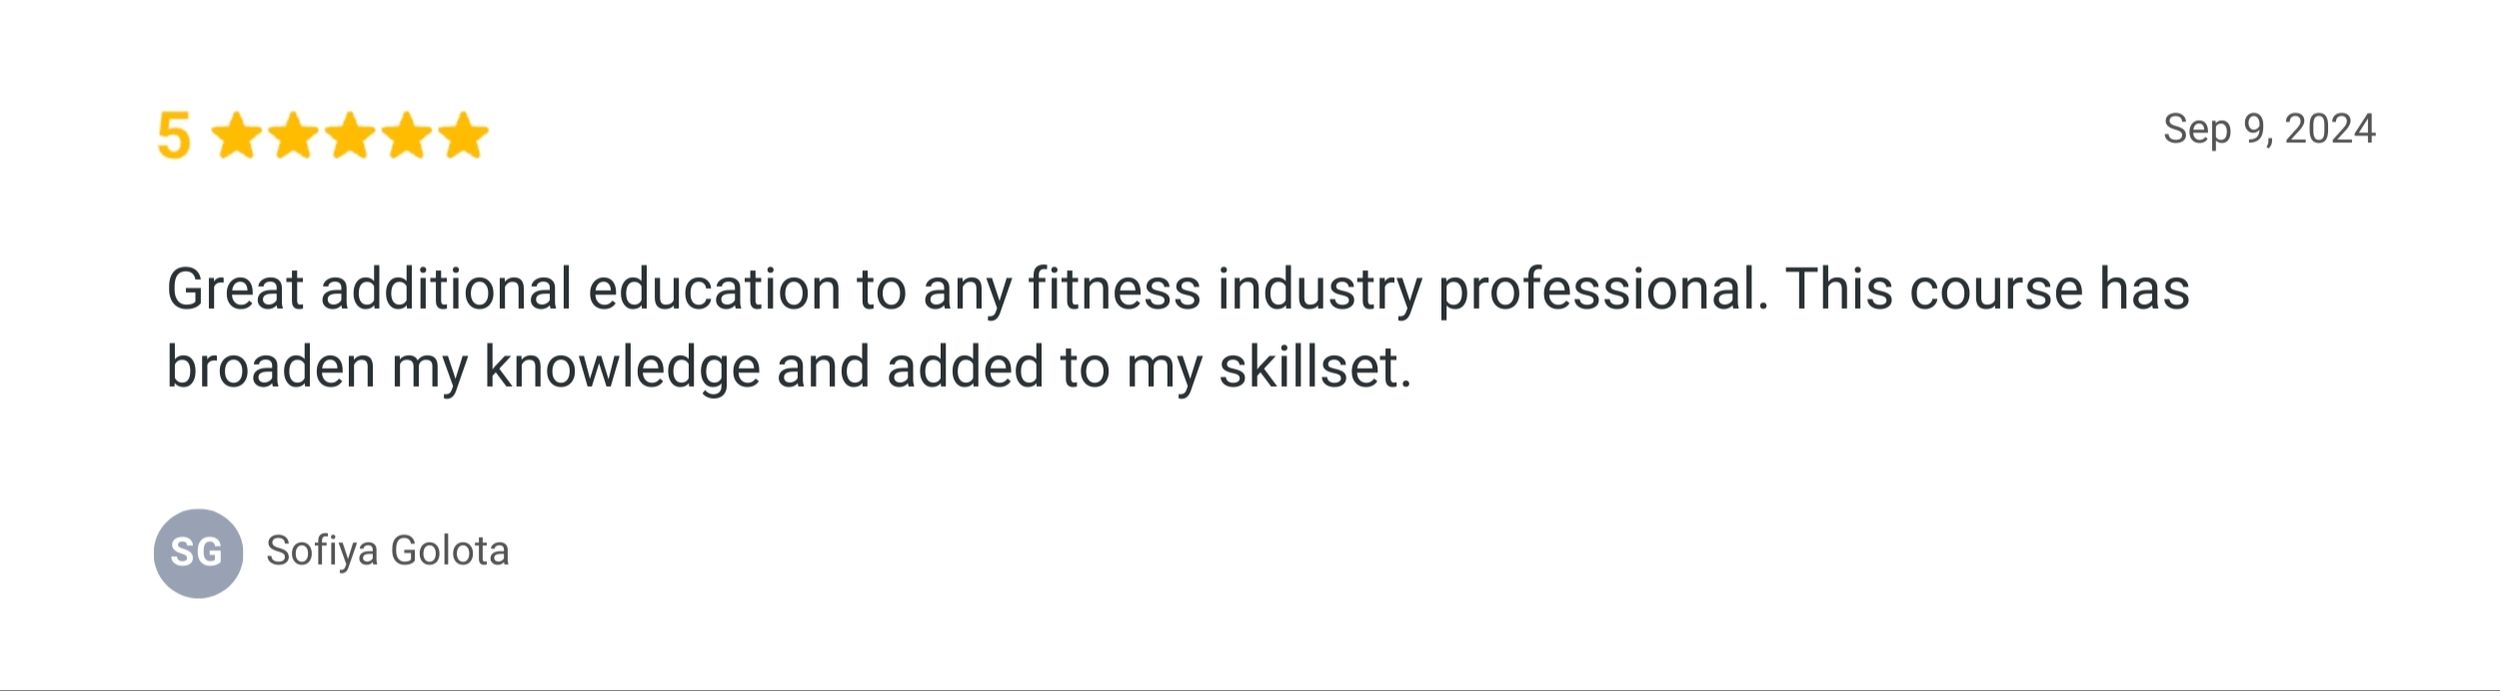Click the word 'knowledge' in the review
The width and height of the screenshot is (2500, 691).
point(621,369)
